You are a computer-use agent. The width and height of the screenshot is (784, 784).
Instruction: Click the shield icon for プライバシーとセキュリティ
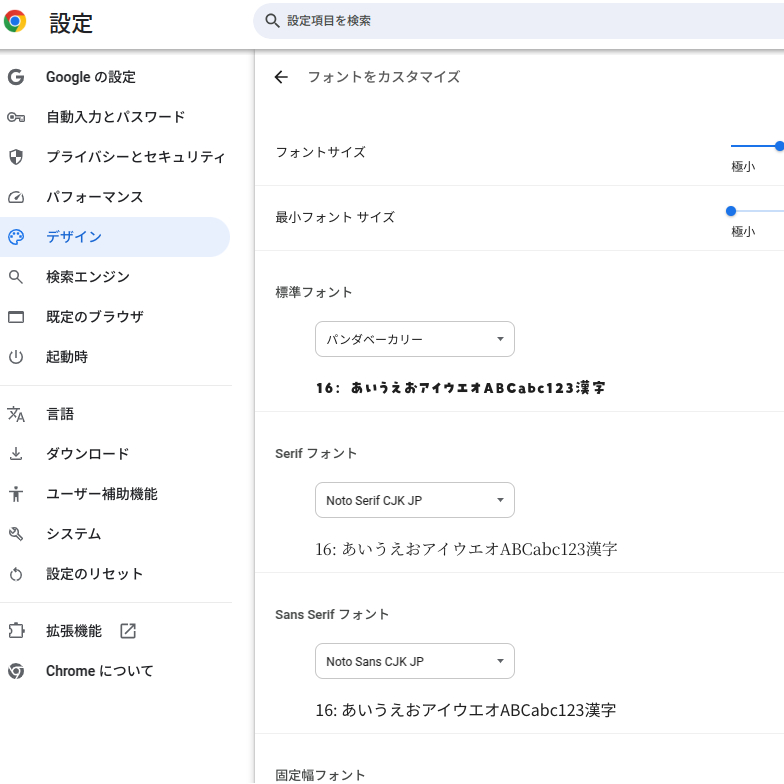click(x=15, y=157)
